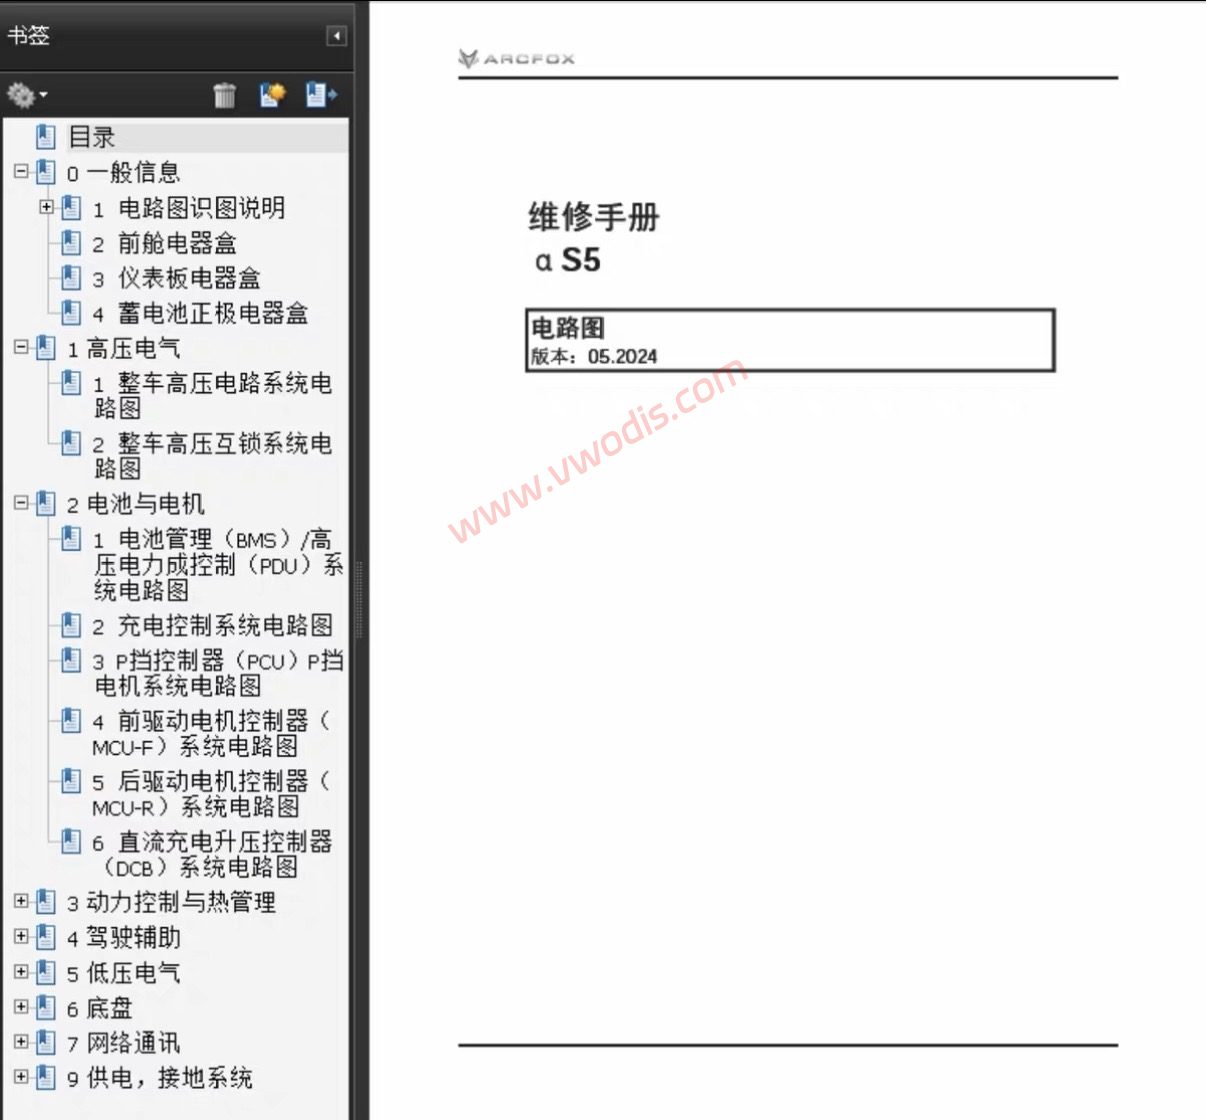Click the 书签 panel title
The width and height of the screenshot is (1206, 1120).
pyautogui.click(x=28, y=36)
